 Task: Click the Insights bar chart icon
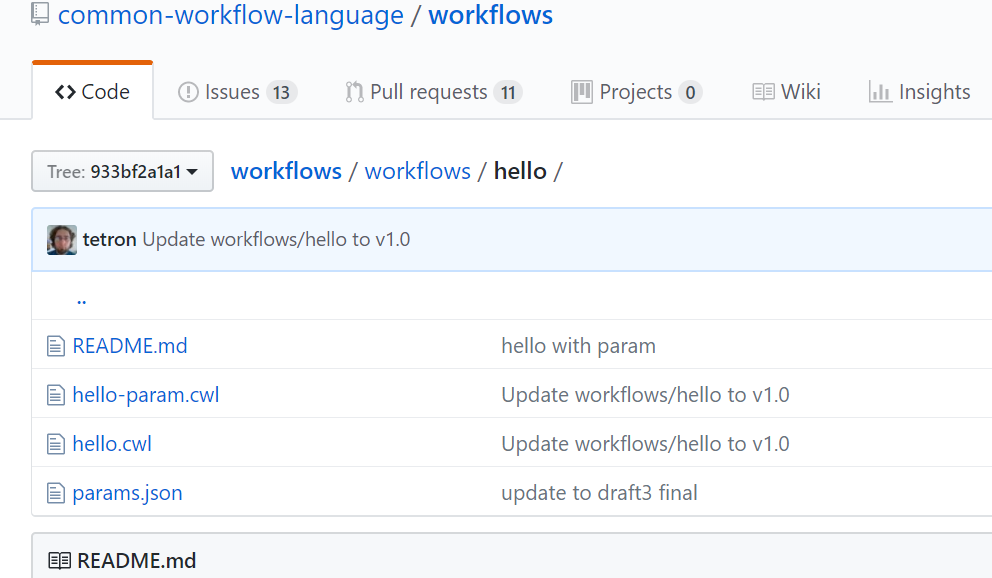(880, 92)
